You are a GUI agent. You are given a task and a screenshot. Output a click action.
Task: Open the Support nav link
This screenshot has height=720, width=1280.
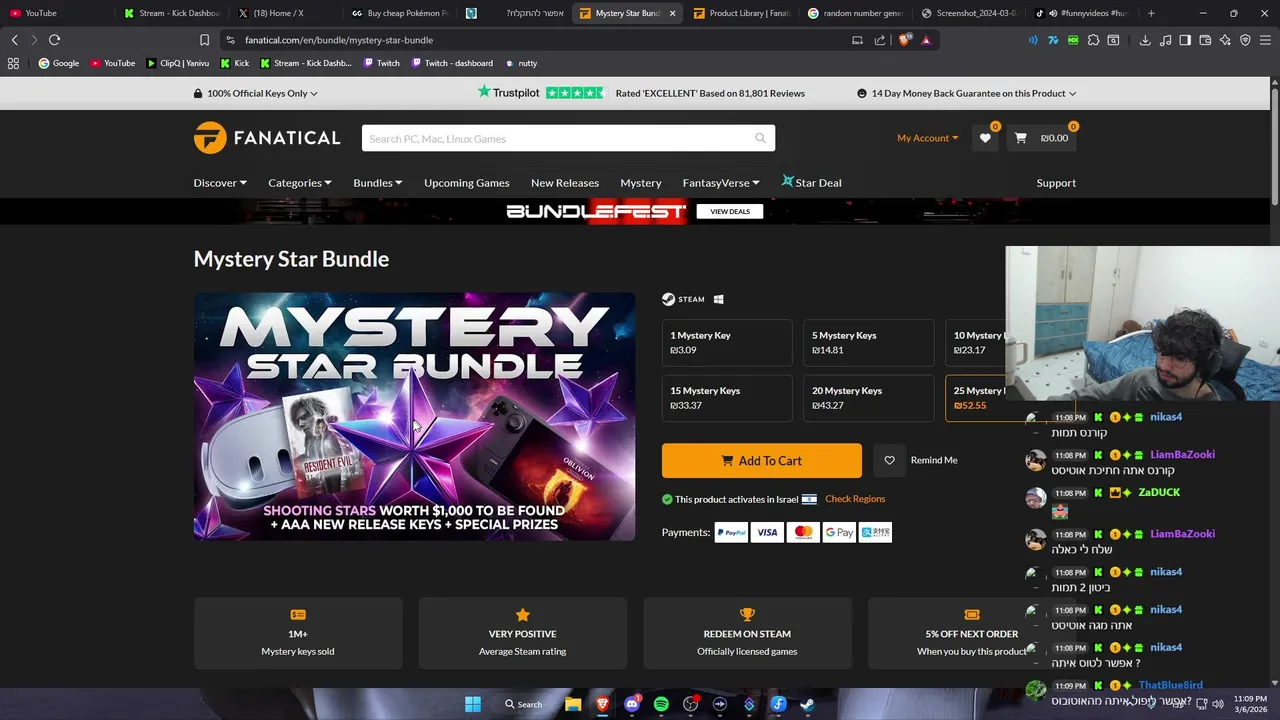(x=1056, y=183)
